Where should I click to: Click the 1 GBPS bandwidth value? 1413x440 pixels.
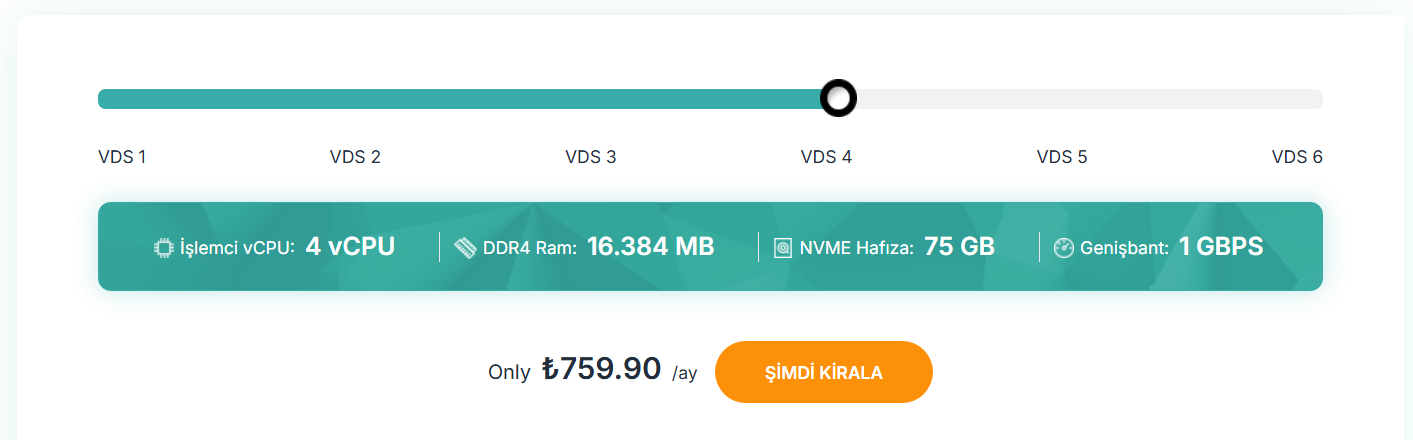tap(1221, 247)
